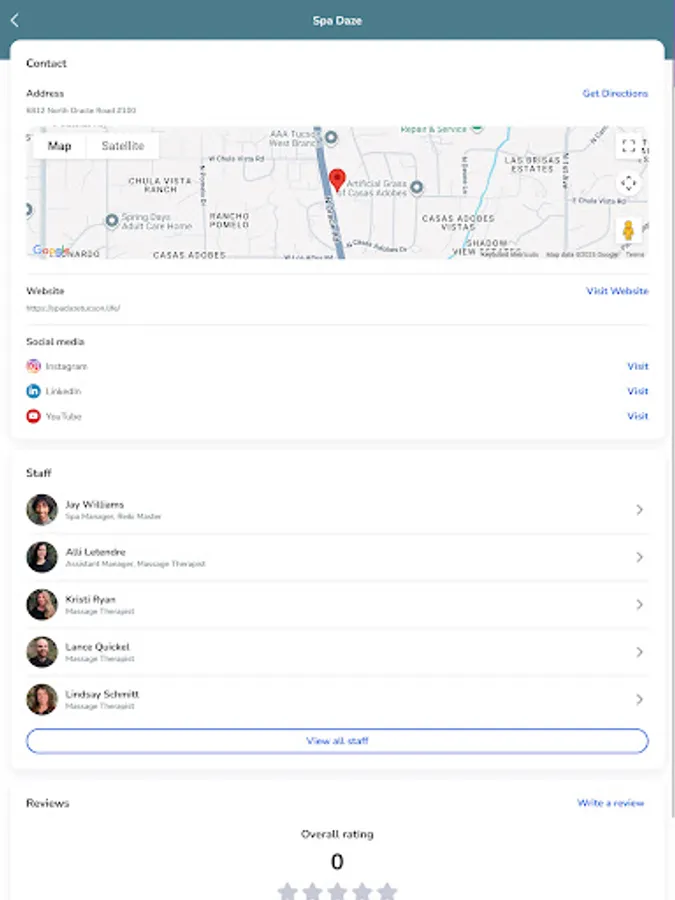
Task: Expand Jay Williams staff entry chevron
Action: point(639,510)
